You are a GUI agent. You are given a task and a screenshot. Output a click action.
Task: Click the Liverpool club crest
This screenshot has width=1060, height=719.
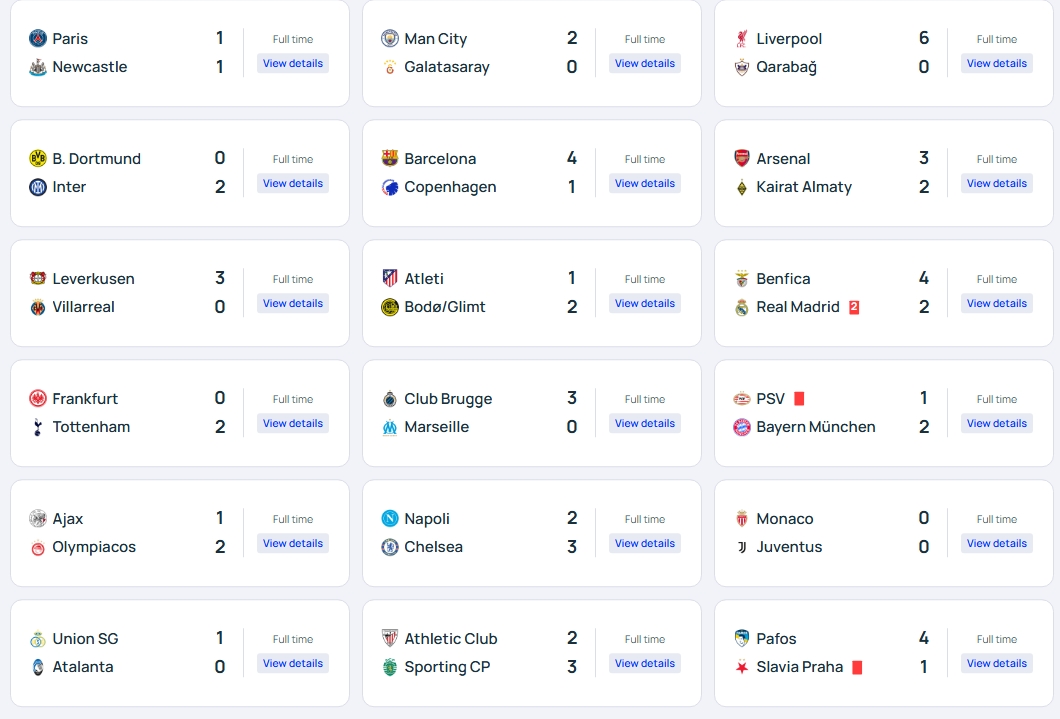pos(741,39)
